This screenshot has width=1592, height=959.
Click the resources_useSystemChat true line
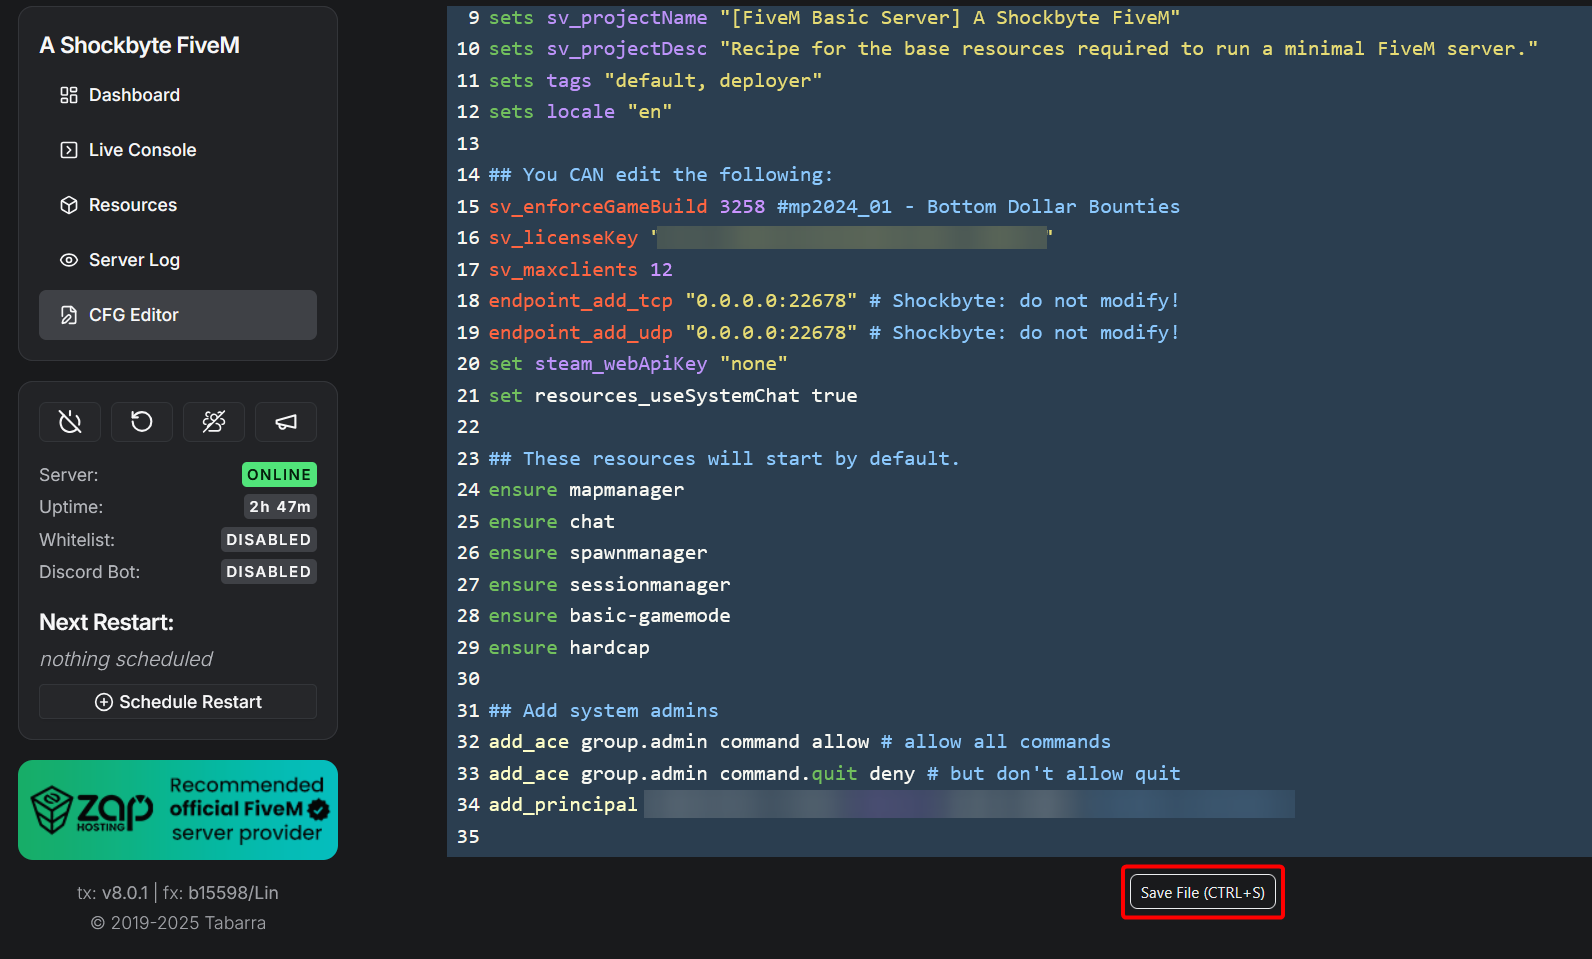(672, 396)
